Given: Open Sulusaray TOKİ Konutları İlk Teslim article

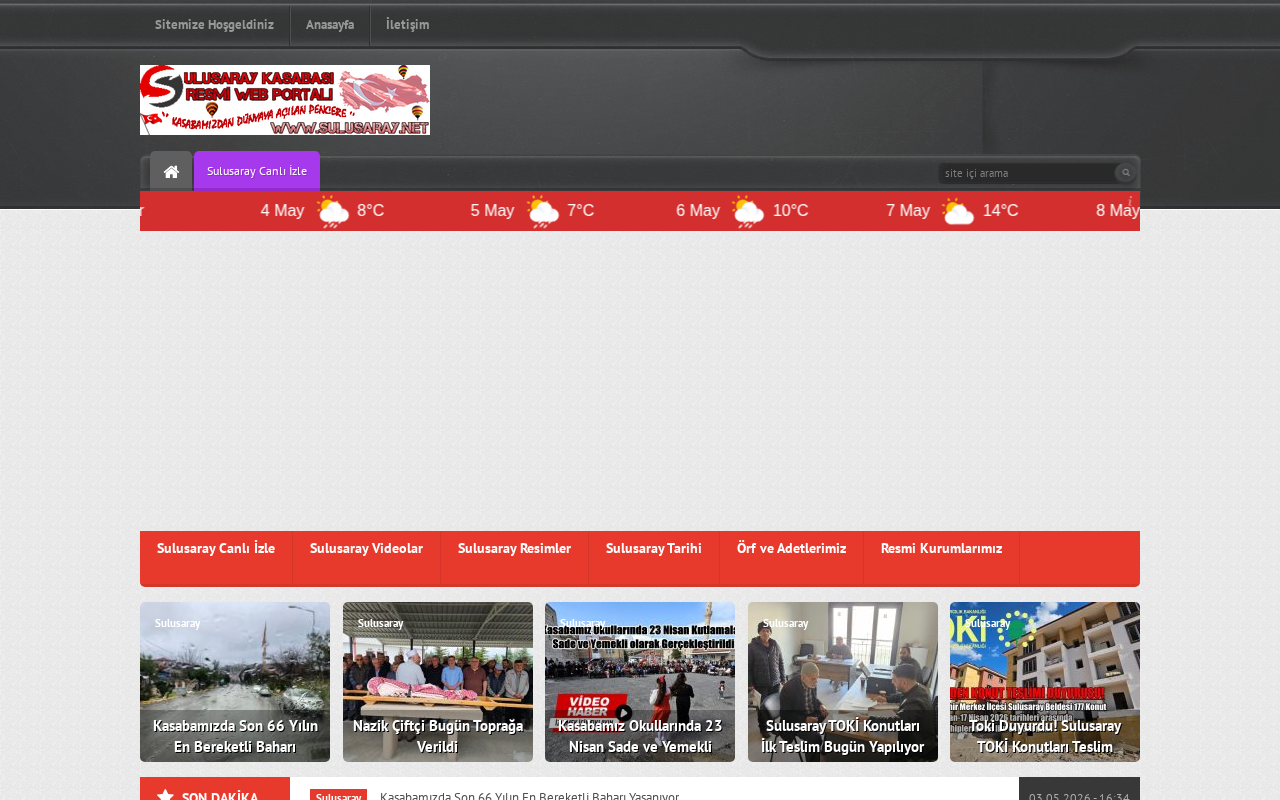Looking at the screenshot, I should point(843,682).
